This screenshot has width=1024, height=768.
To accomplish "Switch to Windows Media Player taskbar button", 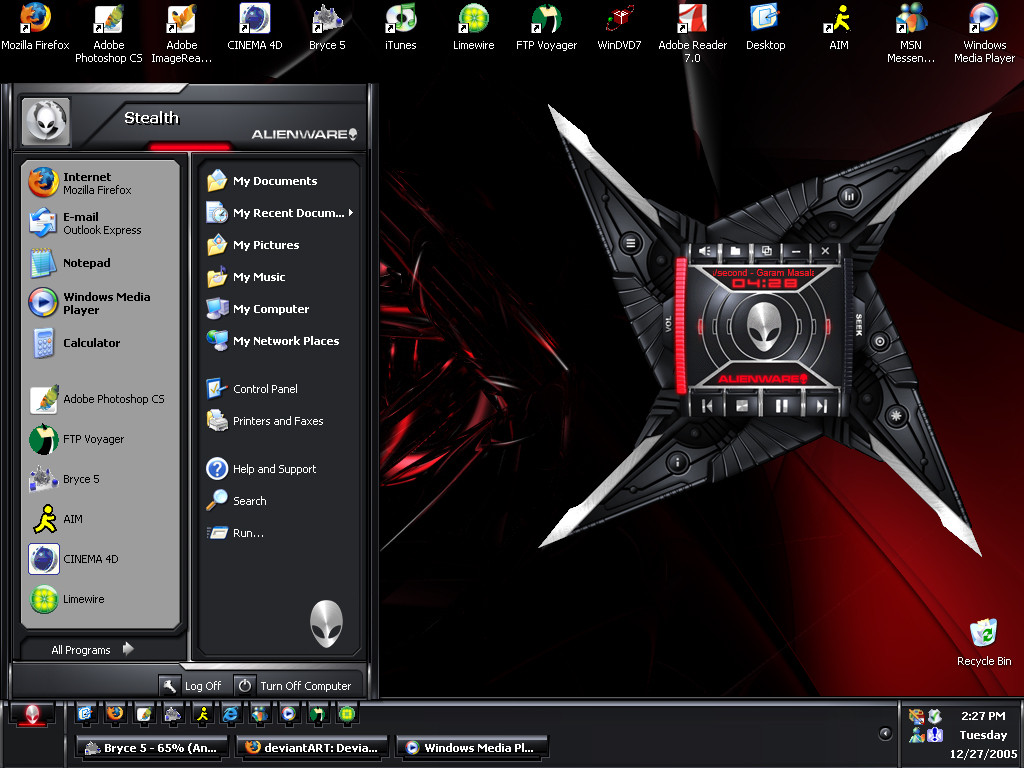I will (x=472, y=748).
